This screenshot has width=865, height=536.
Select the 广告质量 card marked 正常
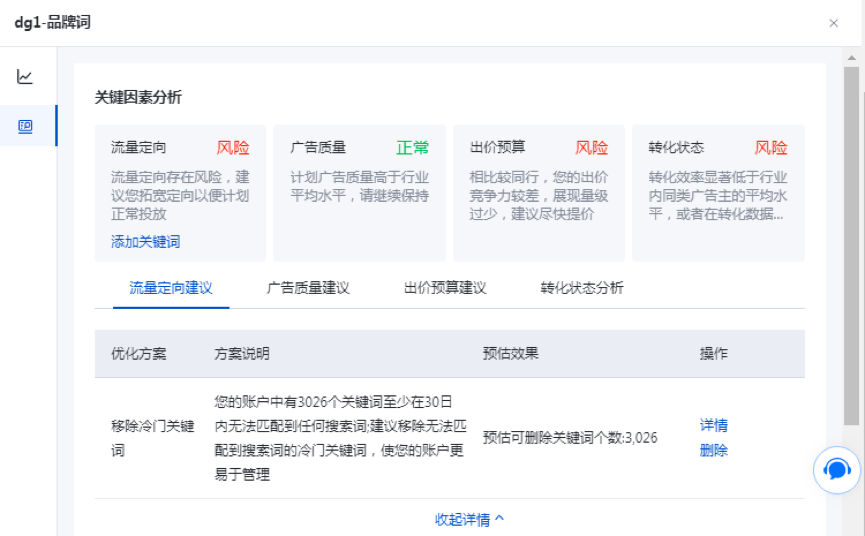(359, 192)
